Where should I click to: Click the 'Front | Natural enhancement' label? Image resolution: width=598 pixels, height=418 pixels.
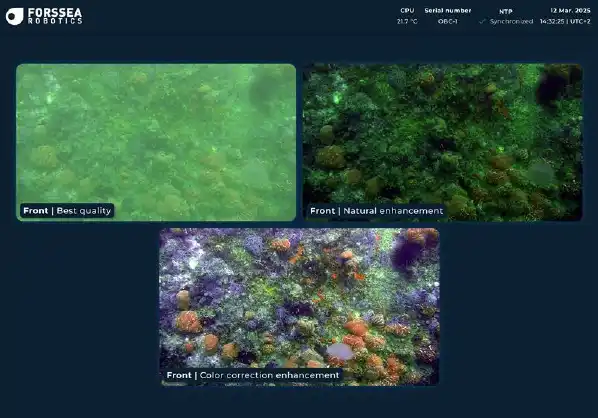(x=377, y=211)
